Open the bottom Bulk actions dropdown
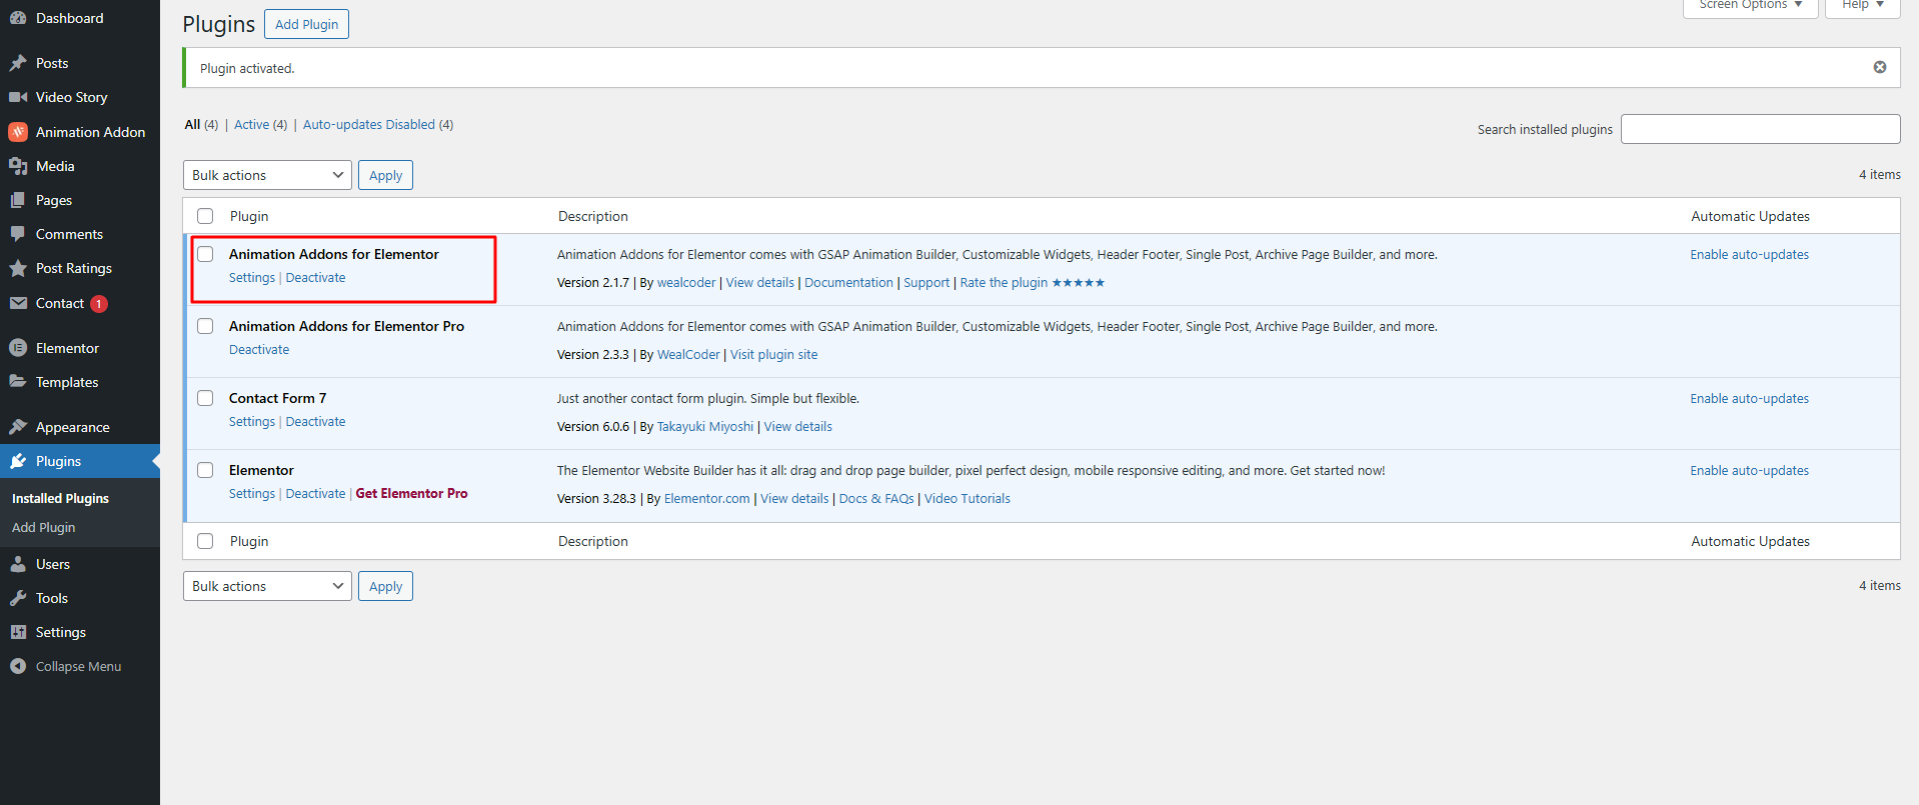This screenshot has width=1919, height=805. point(267,586)
